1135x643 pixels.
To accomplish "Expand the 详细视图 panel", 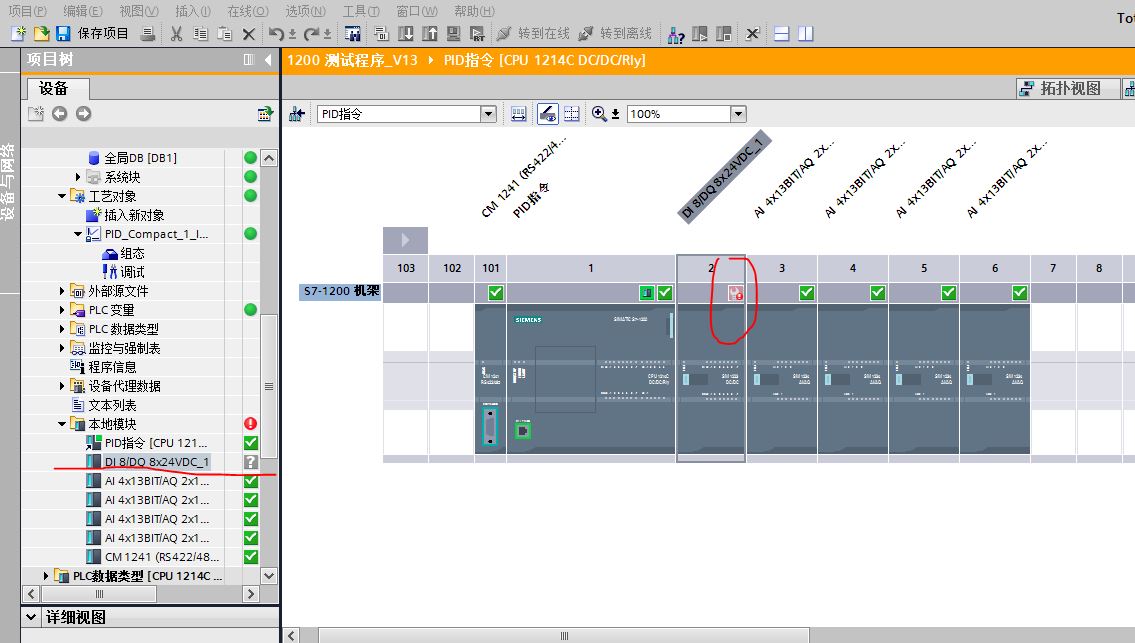I will pos(31,617).
